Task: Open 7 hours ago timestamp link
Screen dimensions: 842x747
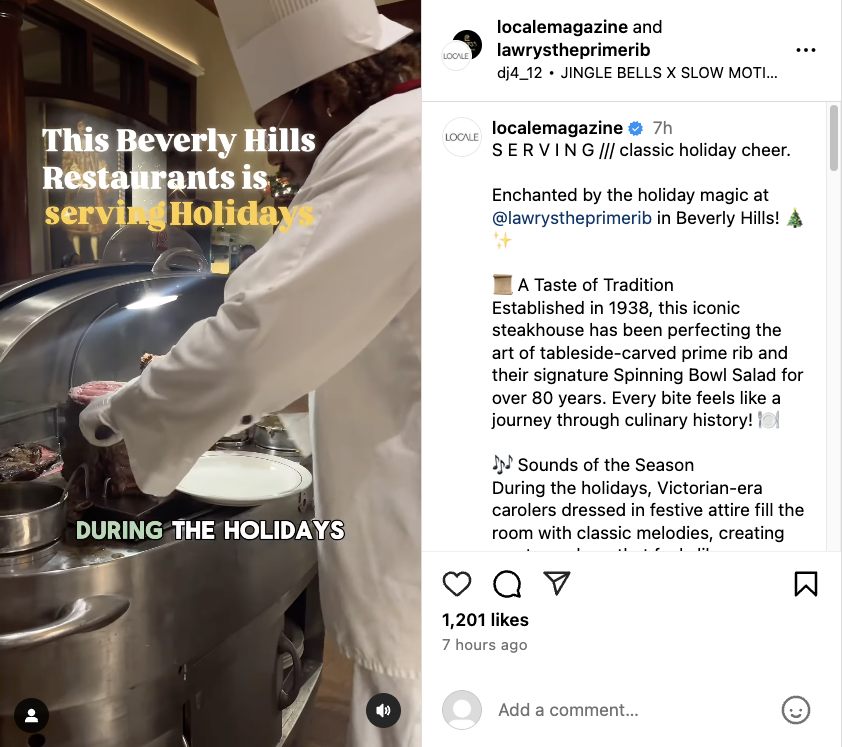Action: pos(484,644)
